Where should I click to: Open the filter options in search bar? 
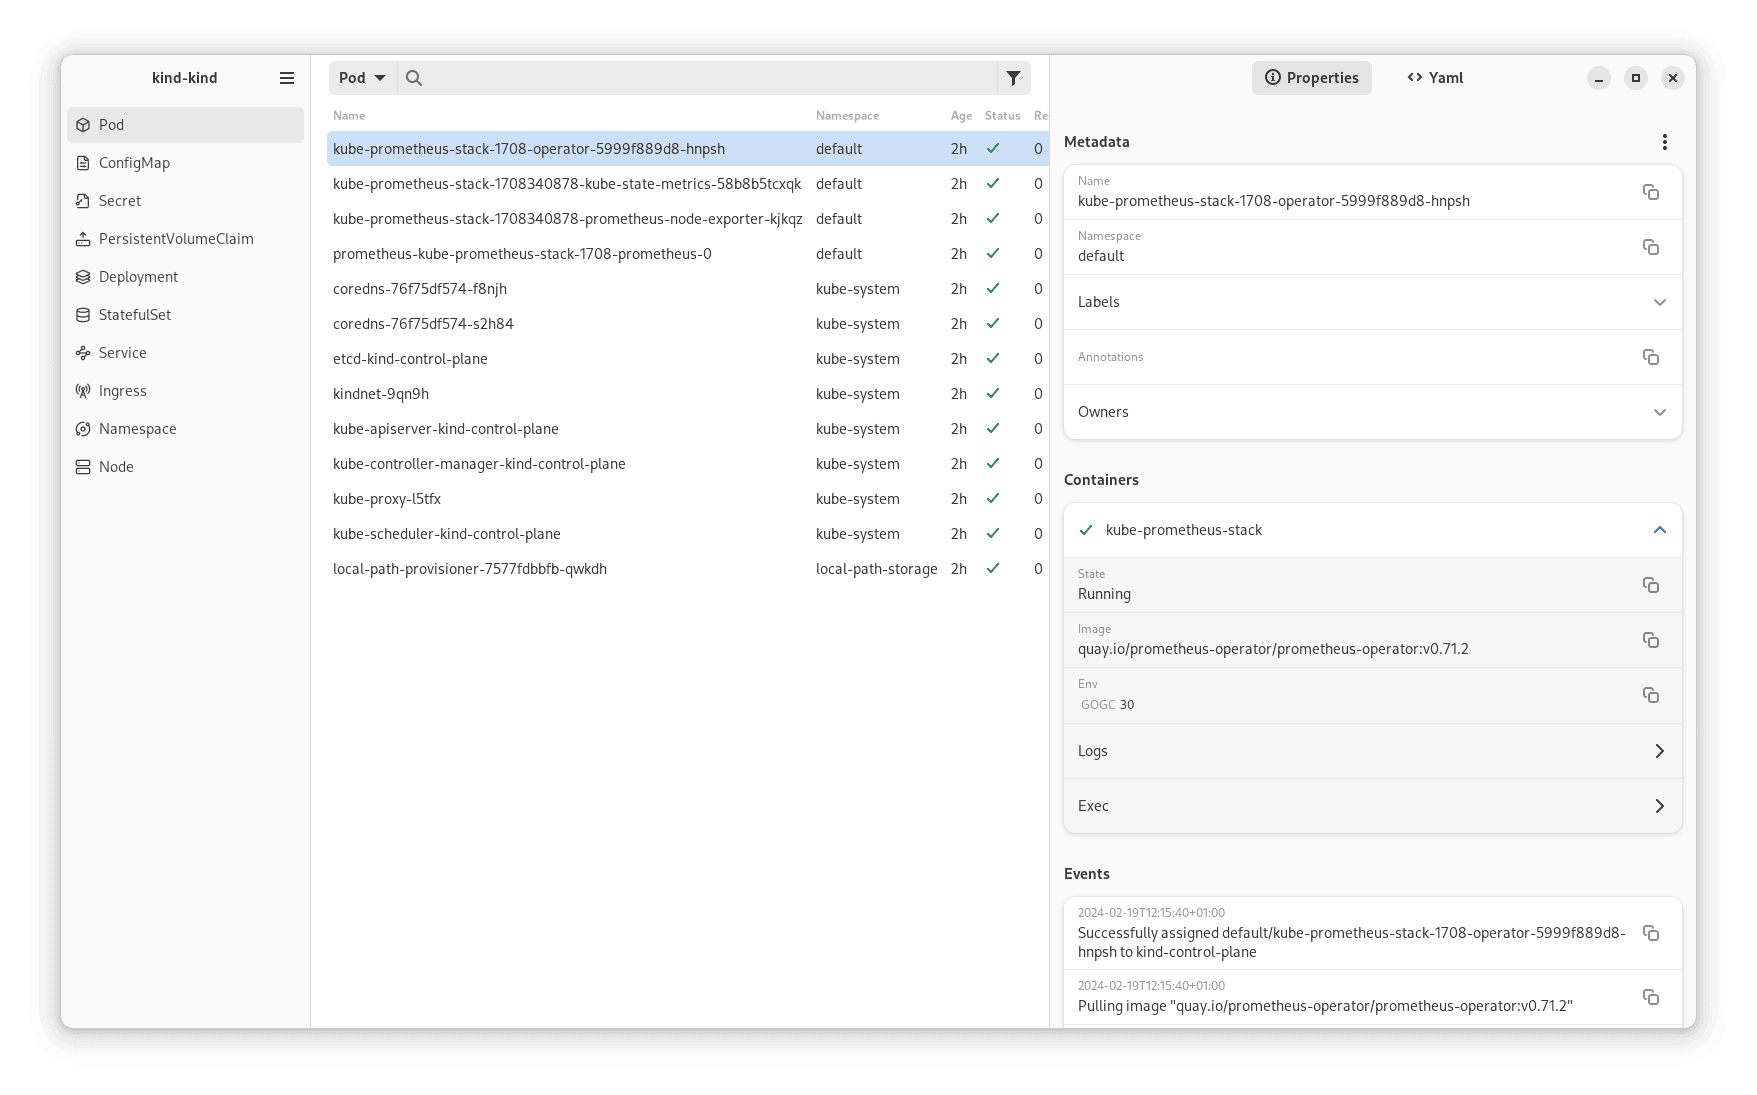pos(1013,77)
